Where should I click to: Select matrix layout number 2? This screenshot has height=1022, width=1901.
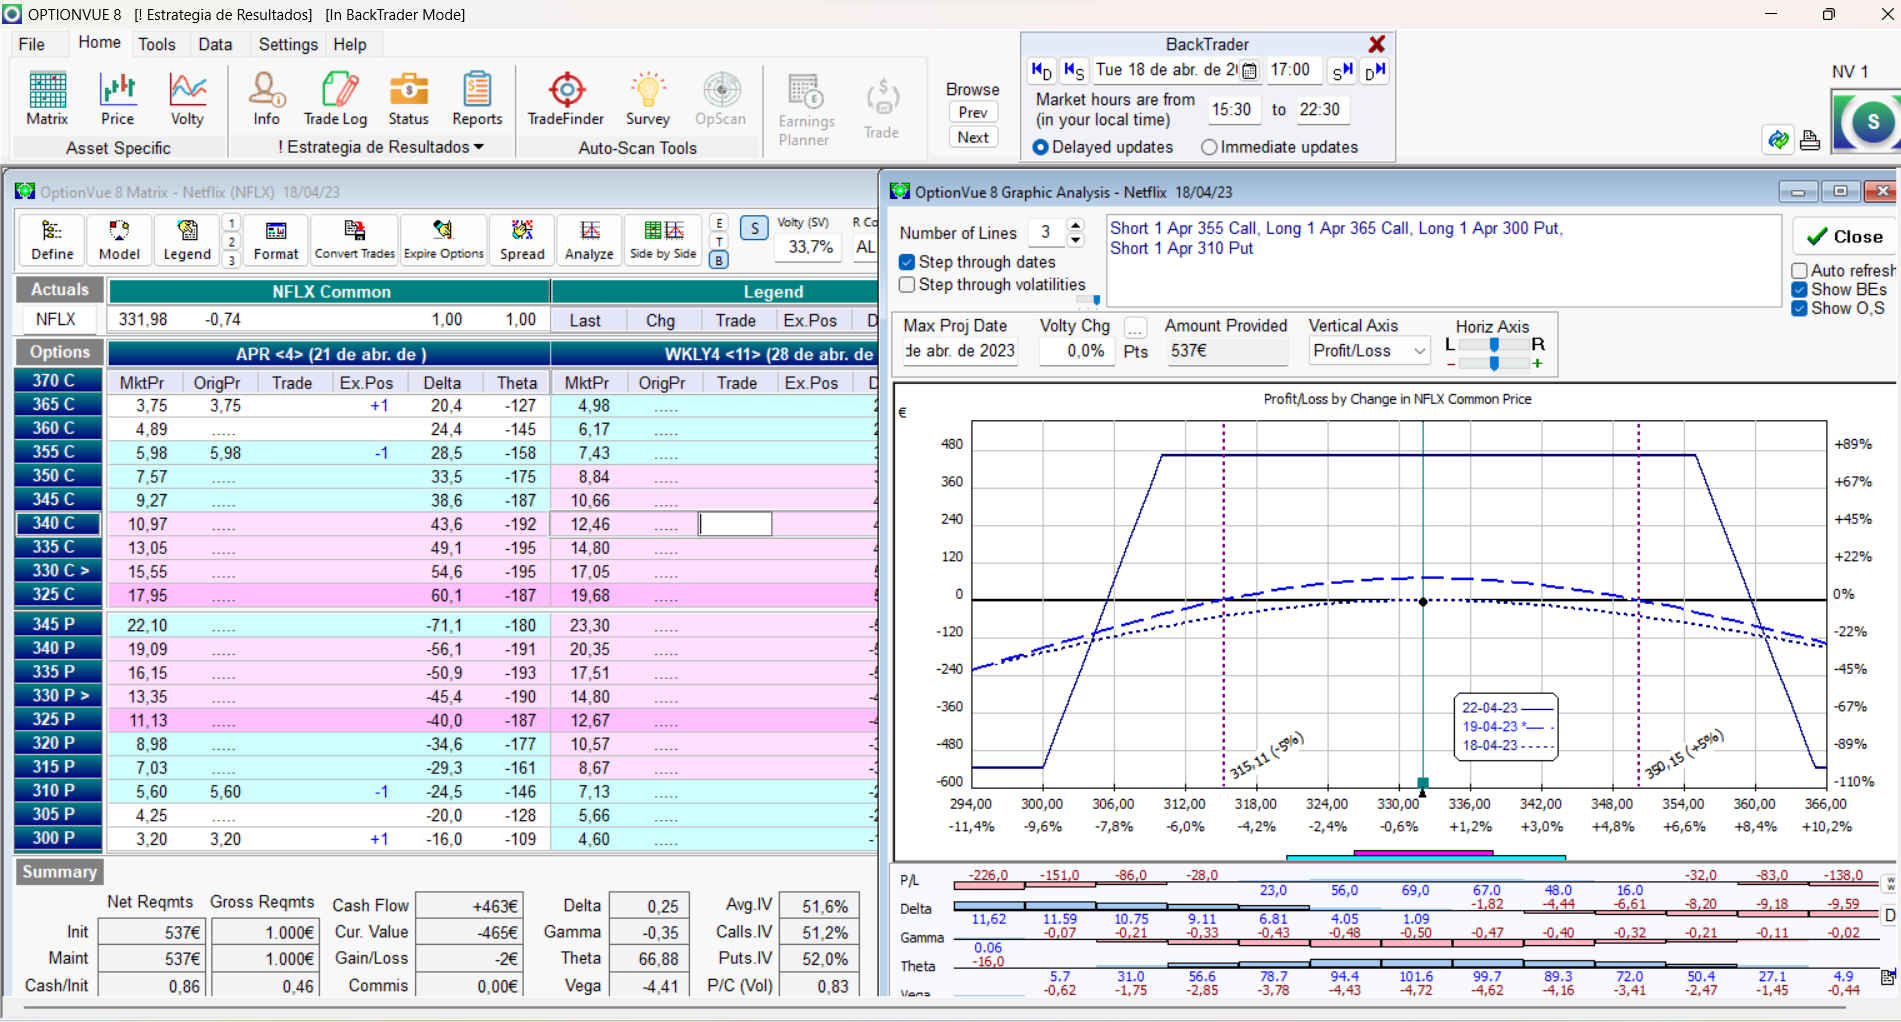tap(231, 242)
